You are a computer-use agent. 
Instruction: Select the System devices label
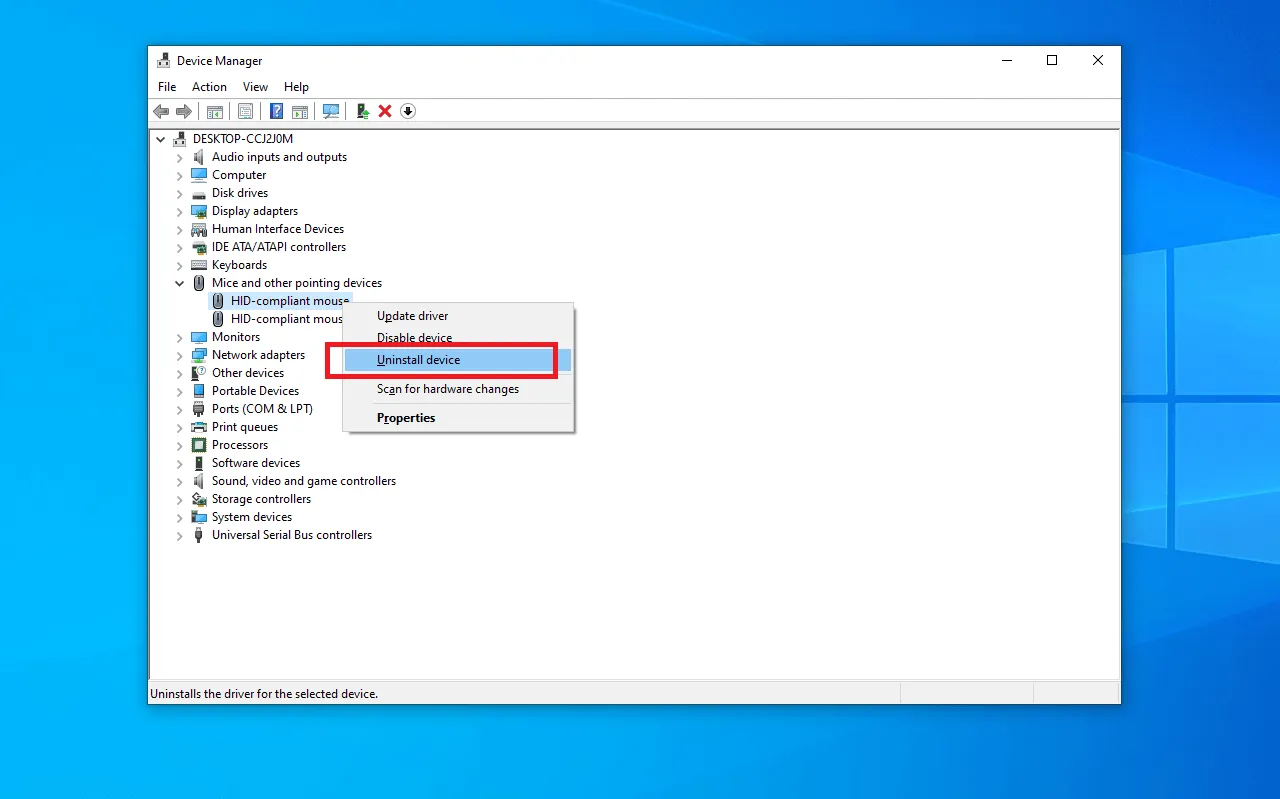coord(252,517)
